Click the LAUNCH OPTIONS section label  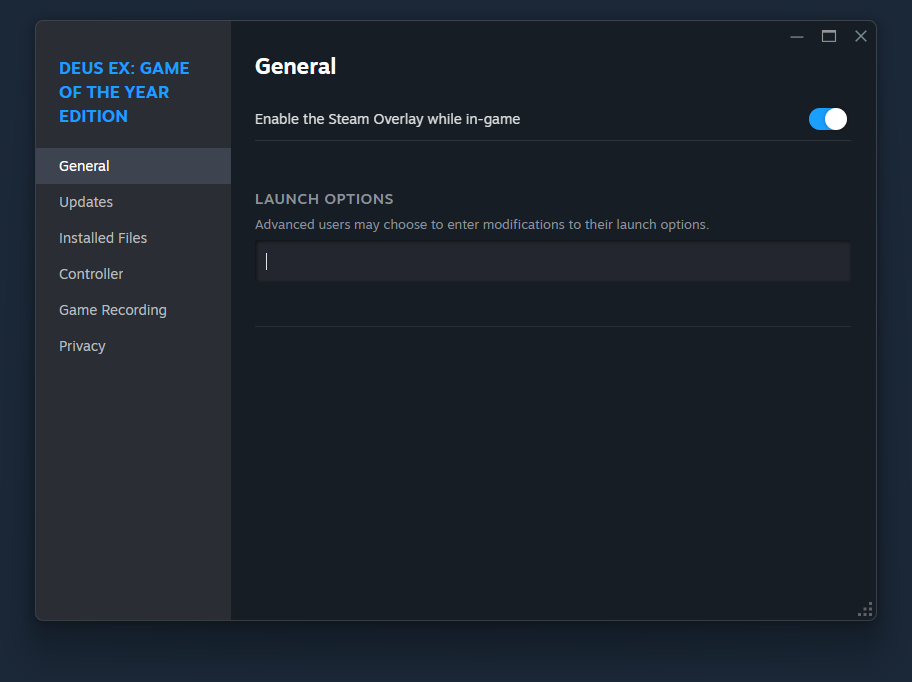click(x=324, y=199)
